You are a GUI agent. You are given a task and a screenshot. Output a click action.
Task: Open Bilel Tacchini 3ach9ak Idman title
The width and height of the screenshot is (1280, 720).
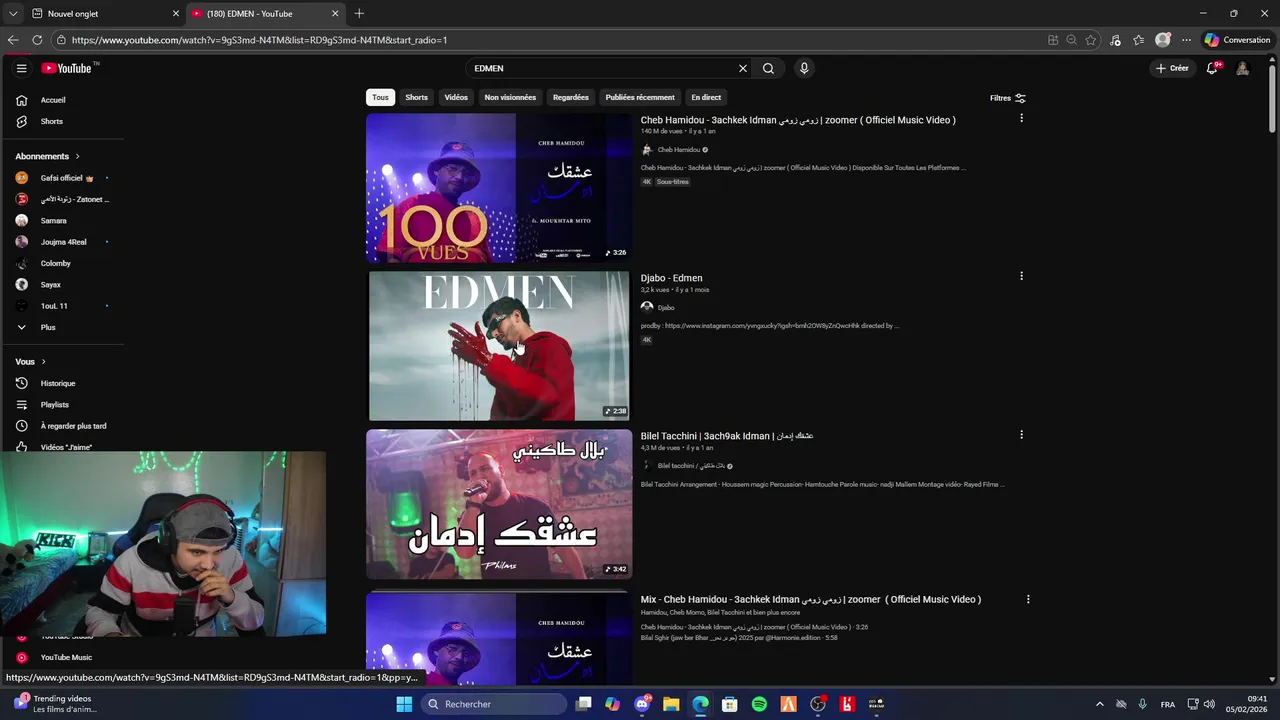click(x=727, y=436)
